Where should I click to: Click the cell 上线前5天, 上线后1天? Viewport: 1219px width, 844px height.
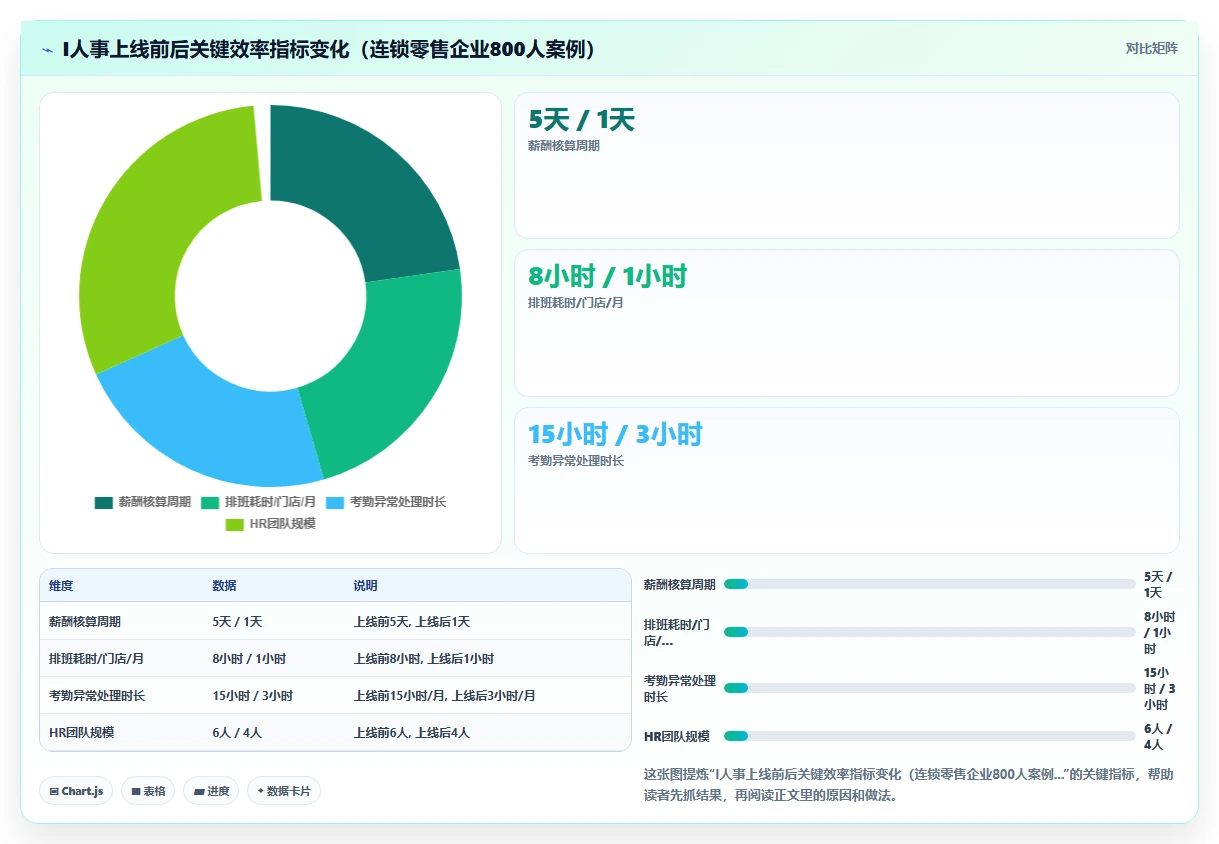[412, 622]
